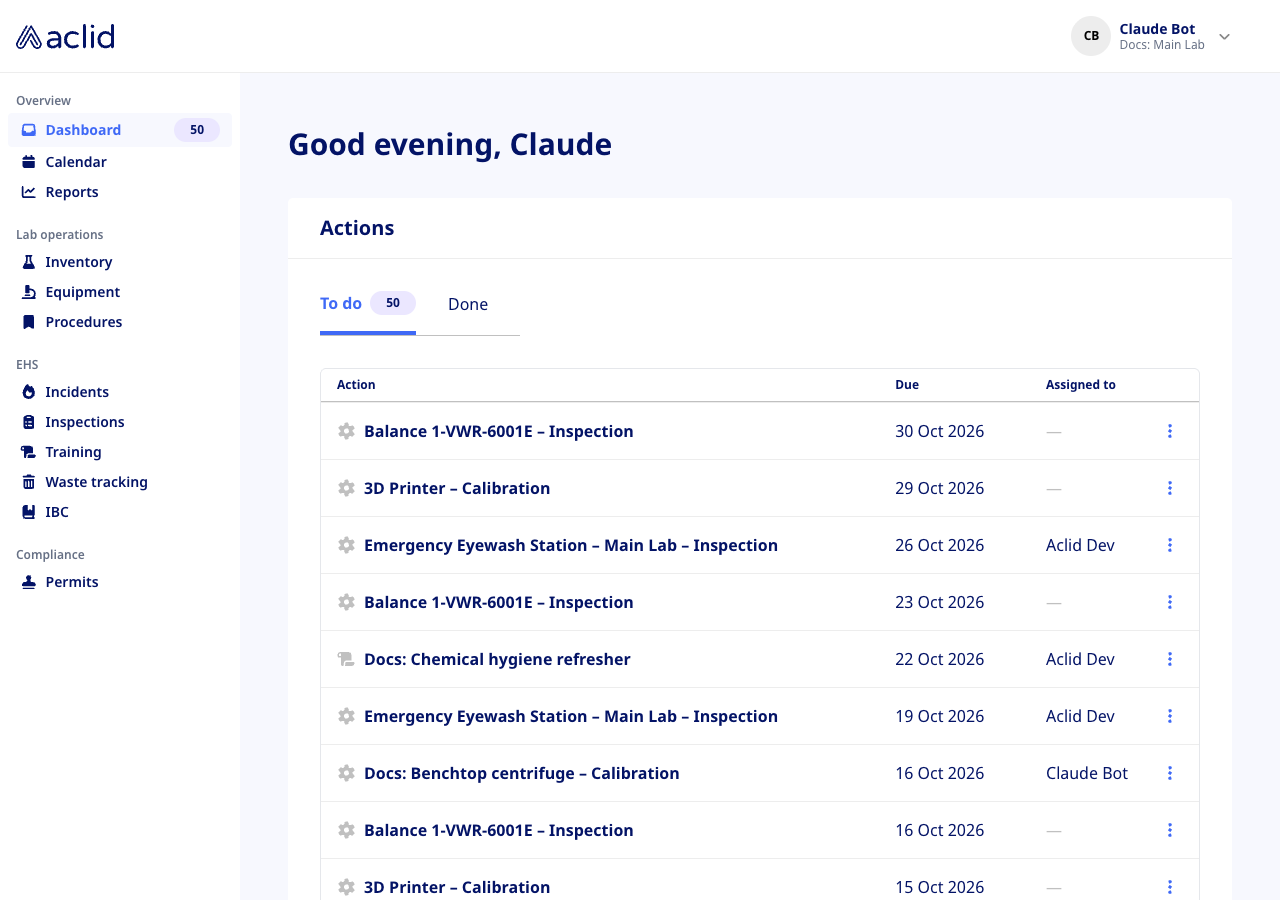Switch to the To do tab

[368, 303]
